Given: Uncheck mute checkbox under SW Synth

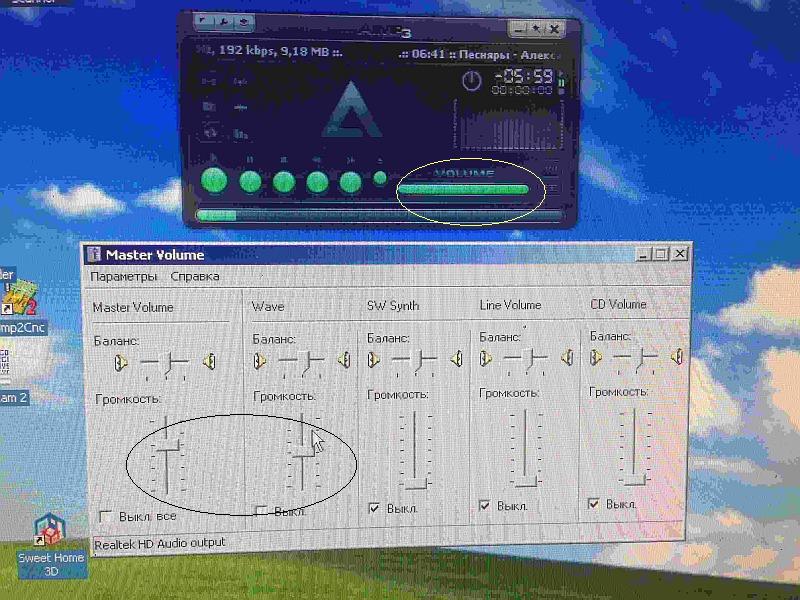Looking at the screenshot, I should [x=375, y=508].
